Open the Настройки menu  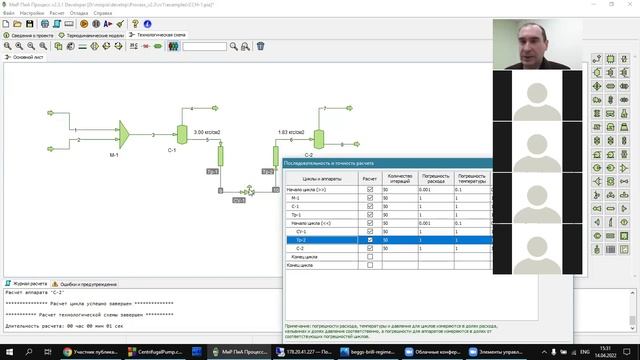pyautogui.click(x=32, y=13)
